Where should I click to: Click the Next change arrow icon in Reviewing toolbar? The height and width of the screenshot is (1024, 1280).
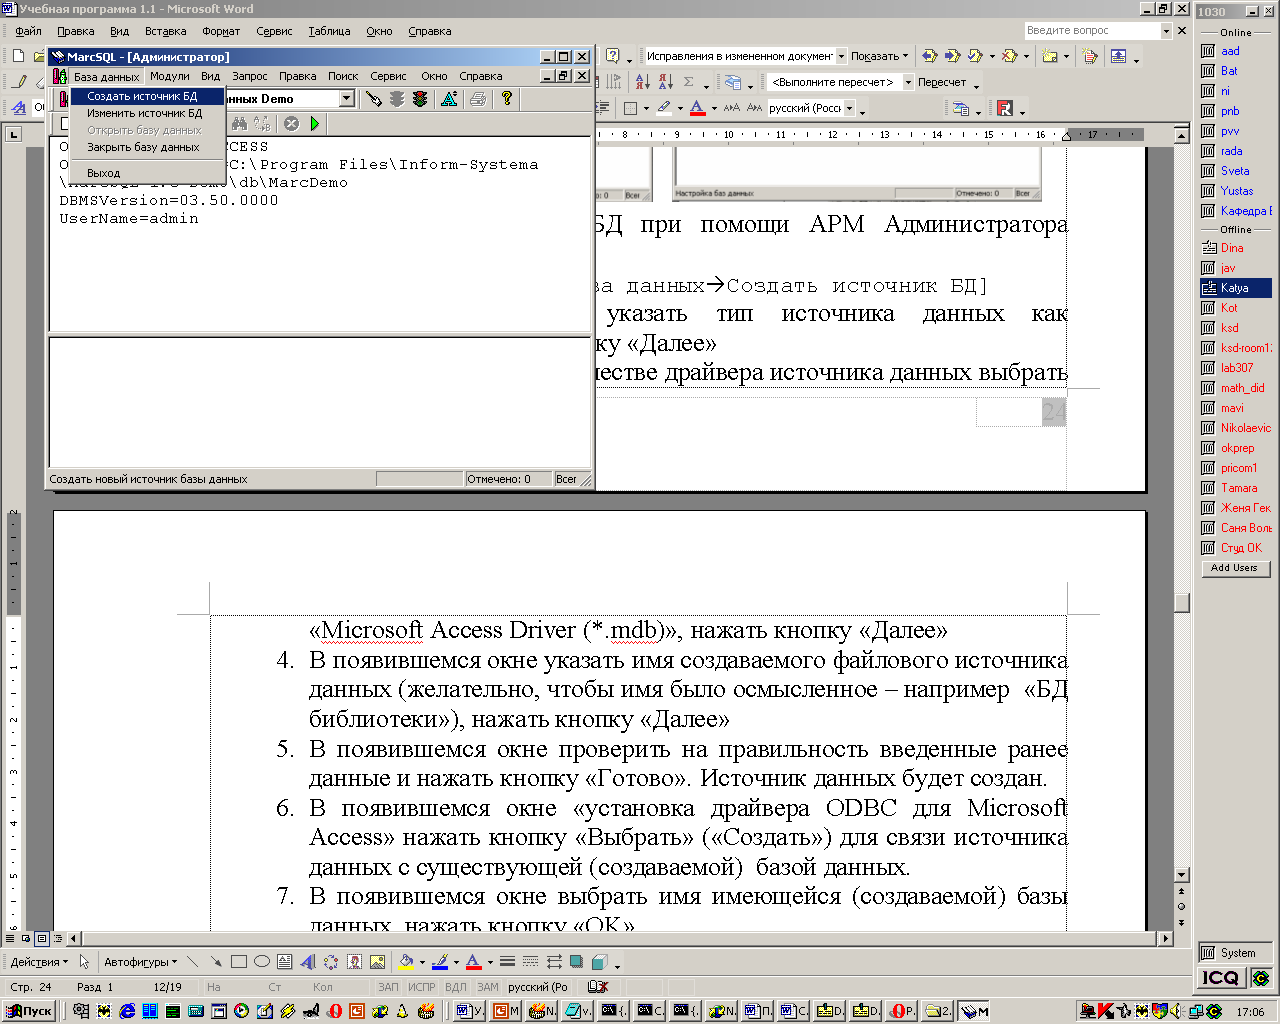pyautogui.click(x=952, y=56)
